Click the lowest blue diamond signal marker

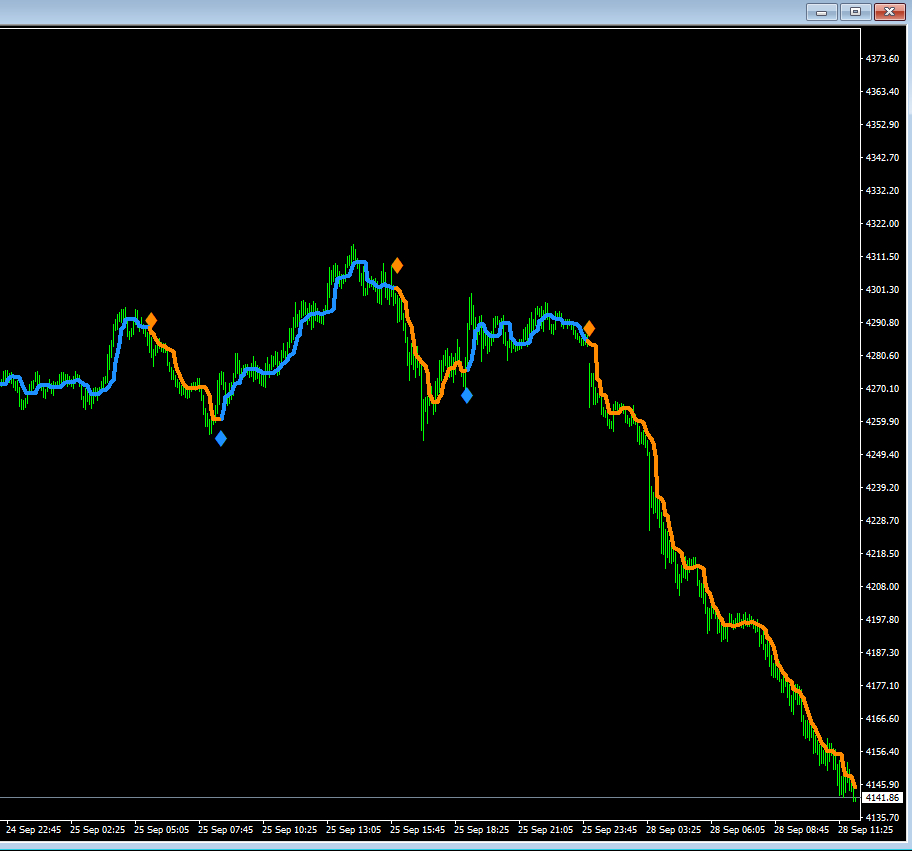tap(221, 439)
